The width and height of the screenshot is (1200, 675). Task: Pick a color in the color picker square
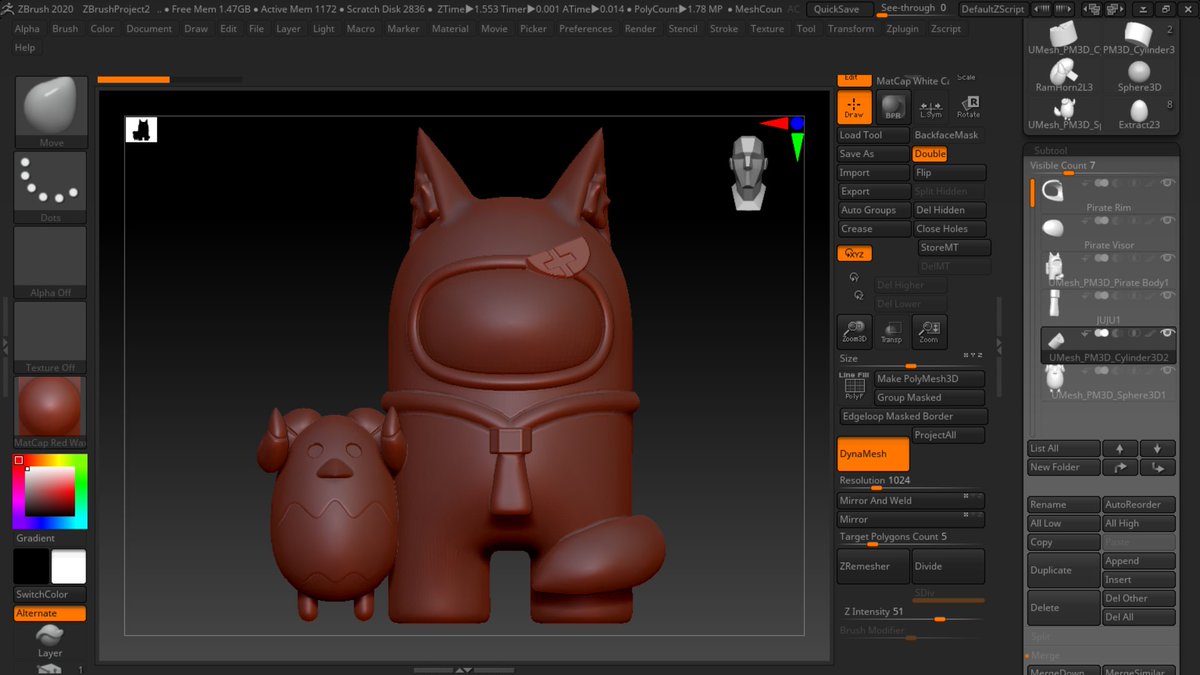[x=50, y=491]
